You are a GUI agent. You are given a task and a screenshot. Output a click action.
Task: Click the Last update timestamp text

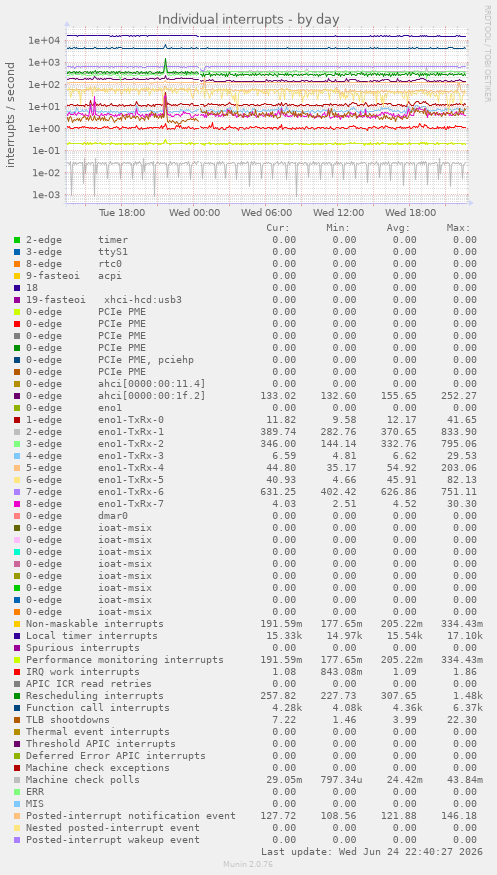372,852
